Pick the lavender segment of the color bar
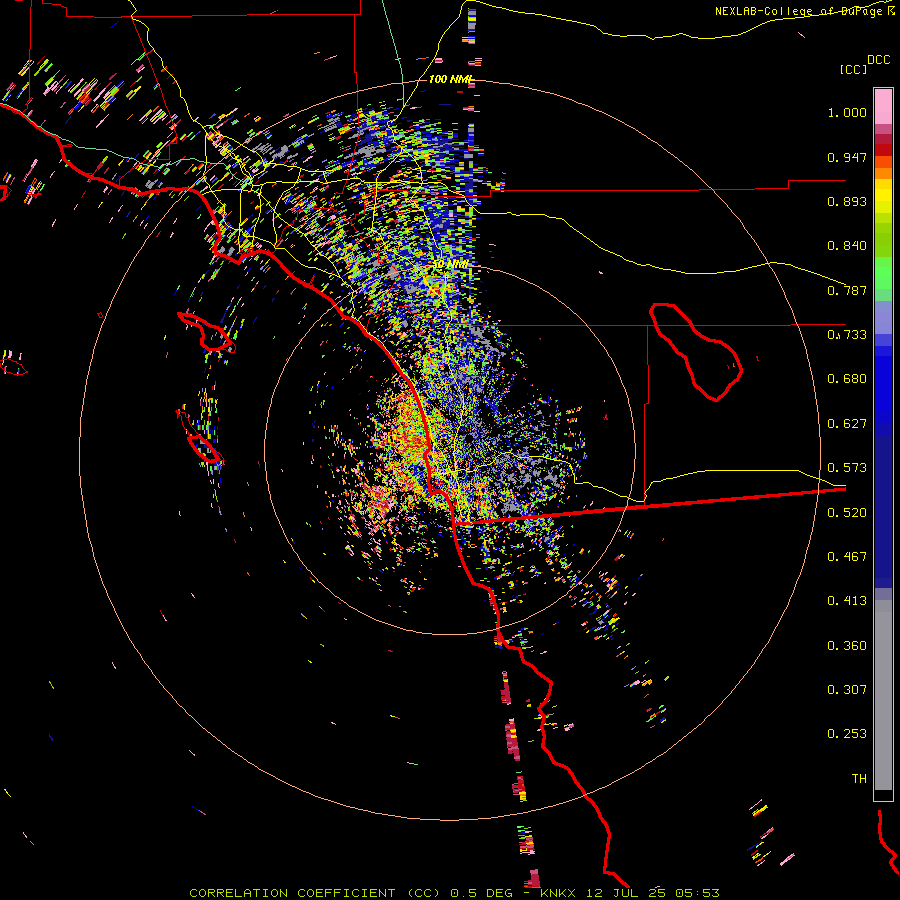 pyautogui.click(x=883, y=317)
